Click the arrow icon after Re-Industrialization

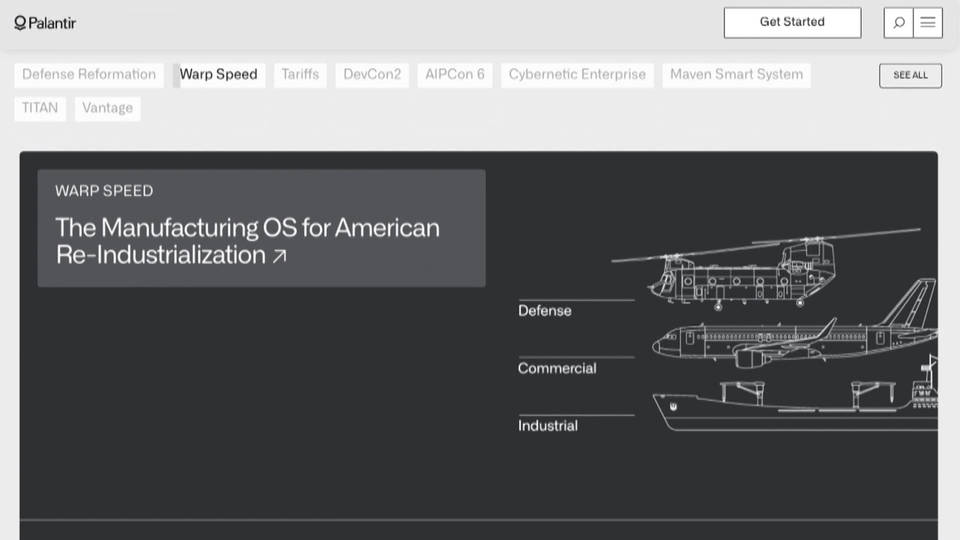(x=279, y=256)
